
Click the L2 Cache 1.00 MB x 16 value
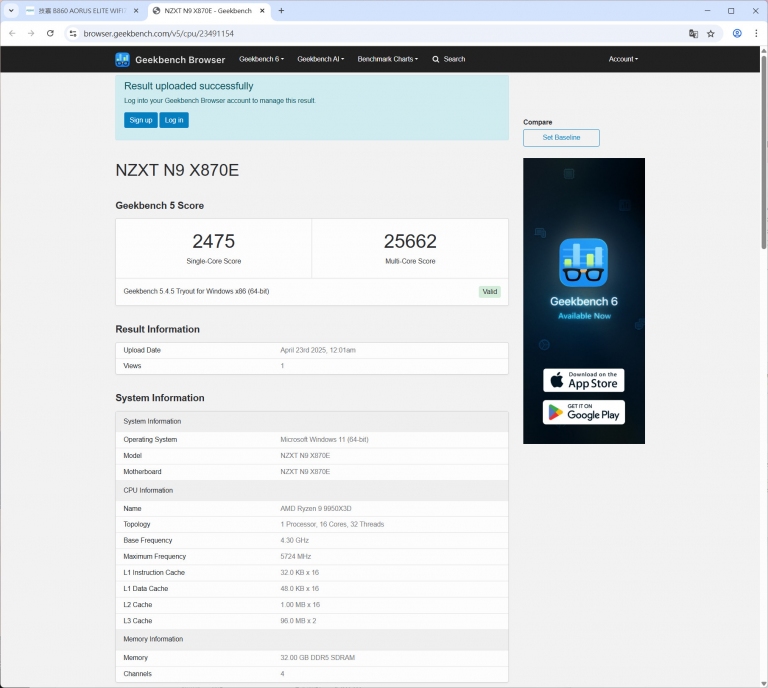coord(300,604)
